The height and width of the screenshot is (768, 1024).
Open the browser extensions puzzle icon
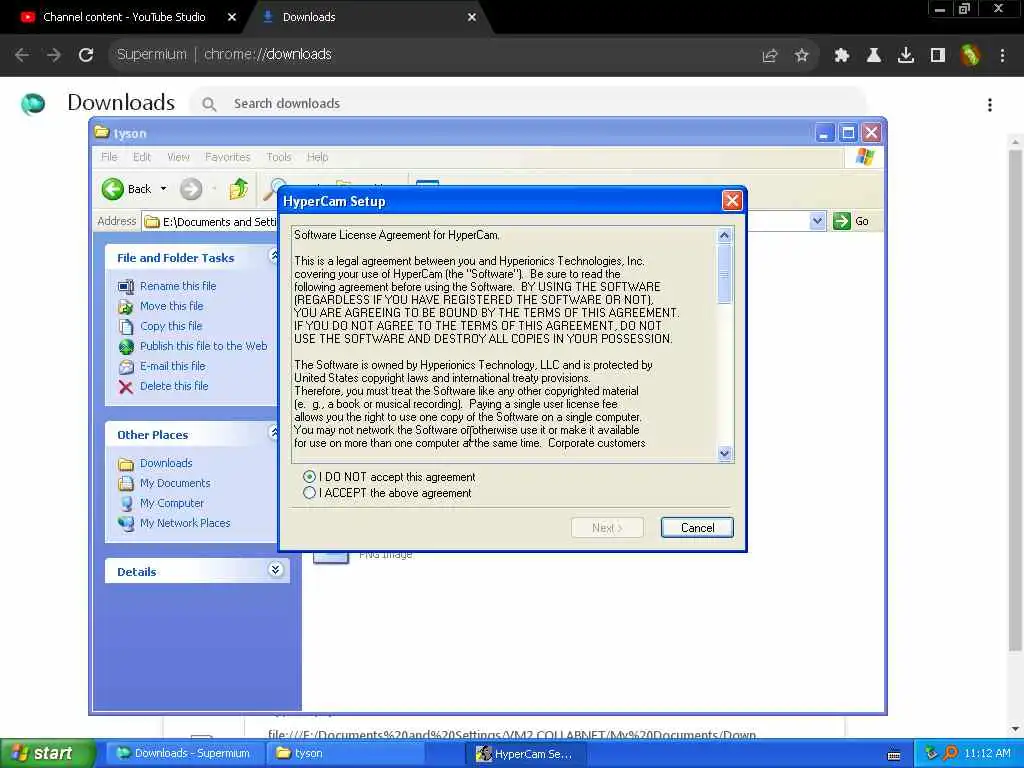pyautogui.click(x=842, y=56)
